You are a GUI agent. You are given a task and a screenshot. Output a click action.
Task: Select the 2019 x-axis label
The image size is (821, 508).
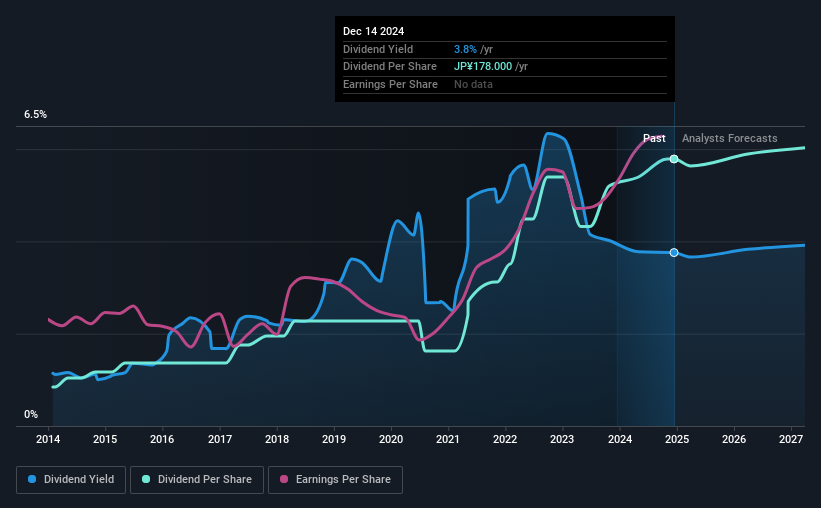334,439
